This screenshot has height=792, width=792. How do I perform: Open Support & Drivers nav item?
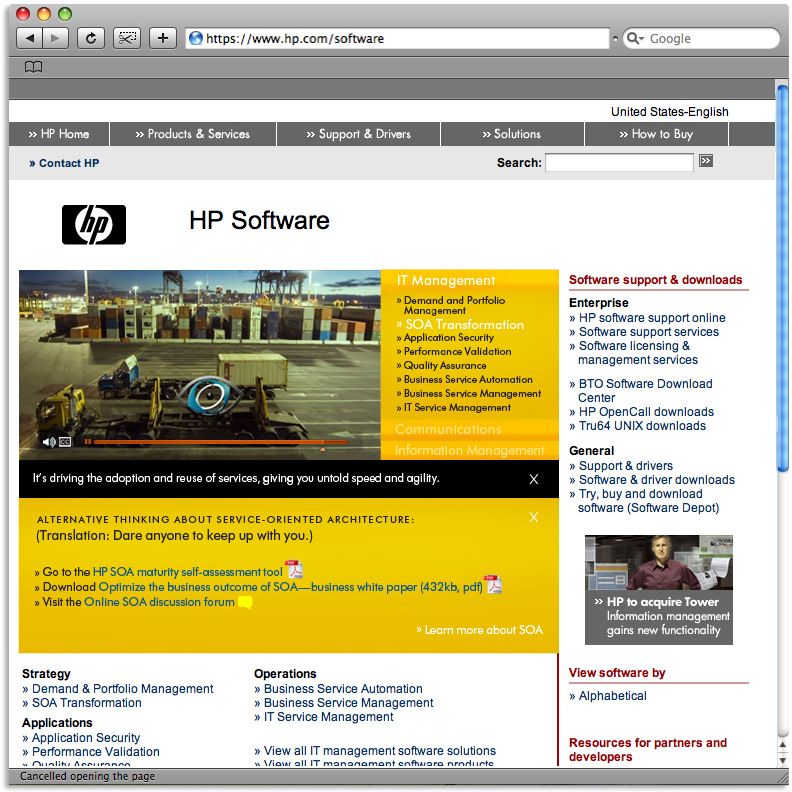[358, 134]
